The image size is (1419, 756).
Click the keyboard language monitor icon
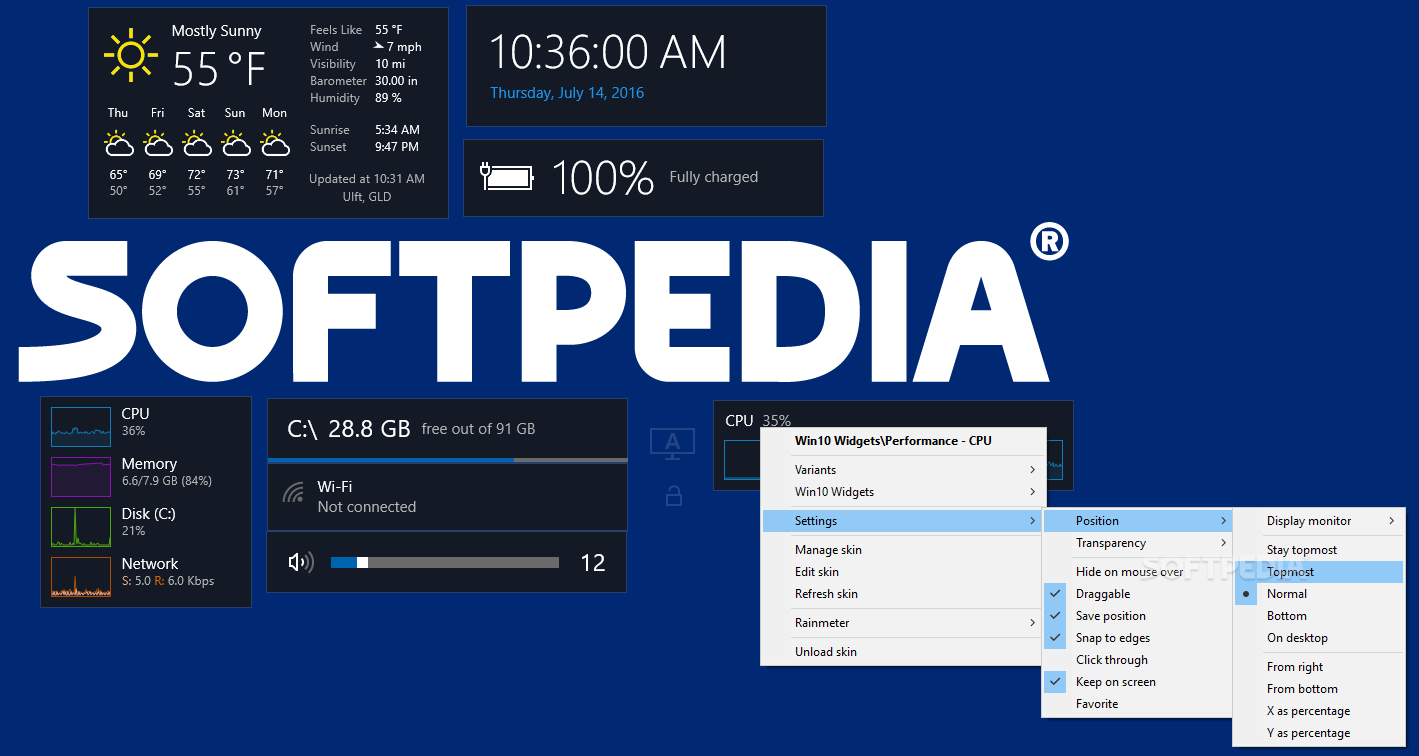click(672, 444)
